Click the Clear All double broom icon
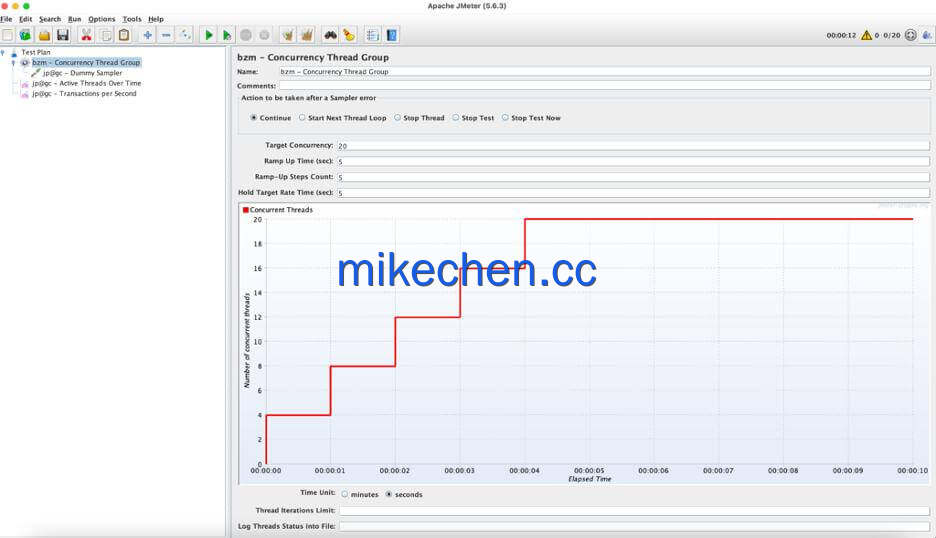The width and height of the screenshot is (936, 538). point(307,35)
